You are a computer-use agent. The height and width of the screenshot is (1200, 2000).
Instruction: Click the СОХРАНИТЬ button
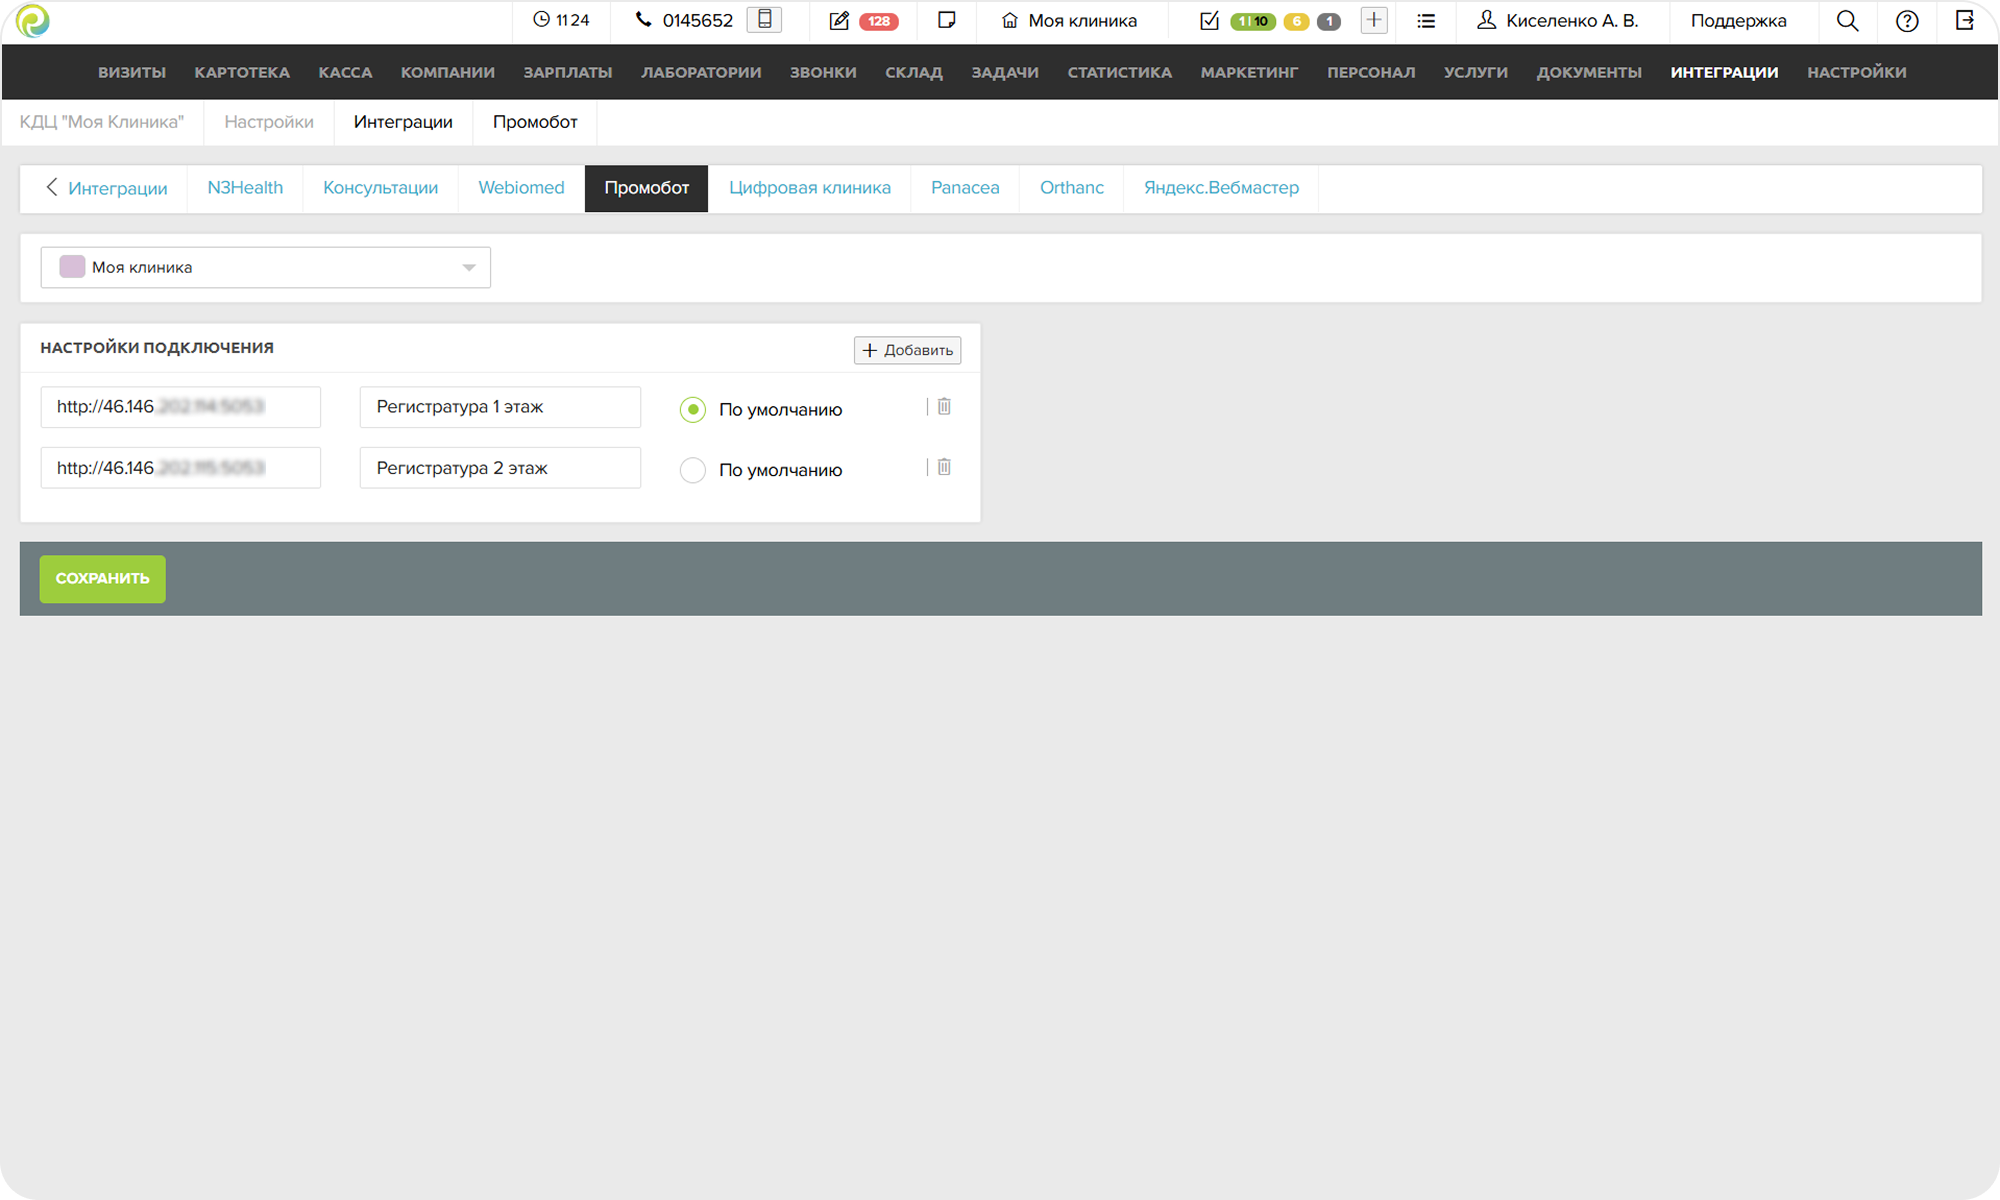coord(102,579)
